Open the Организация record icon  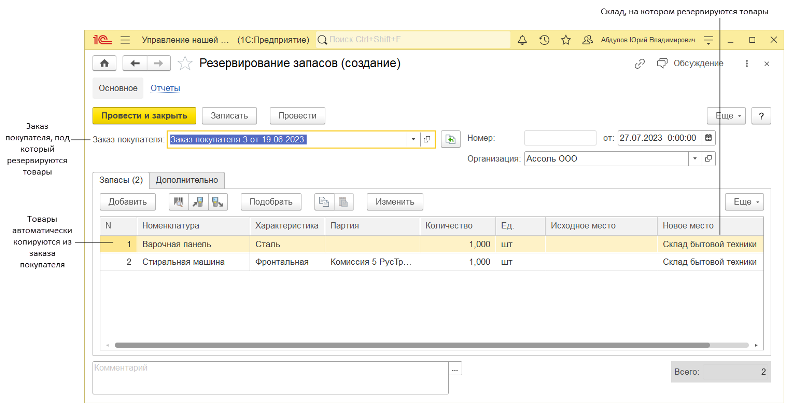[708, 159]
